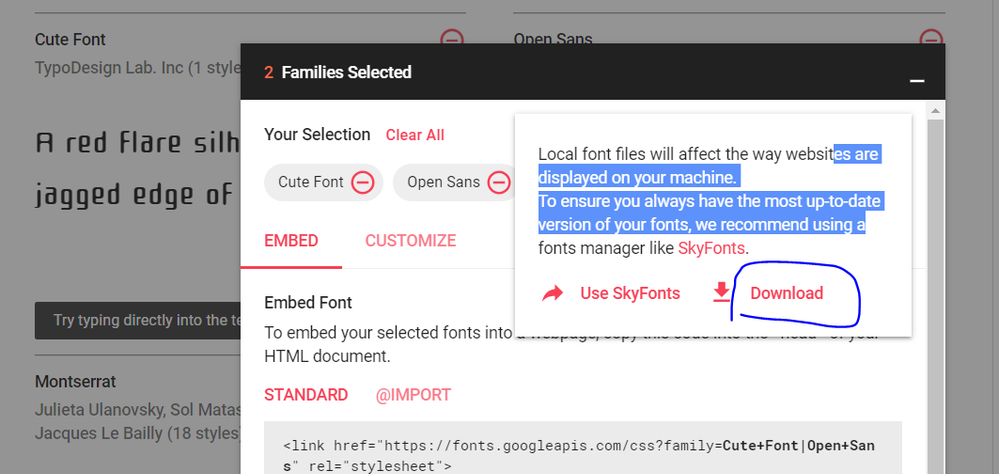
Task: Click the 'A red flare' sample text
Action: [138, 143]
